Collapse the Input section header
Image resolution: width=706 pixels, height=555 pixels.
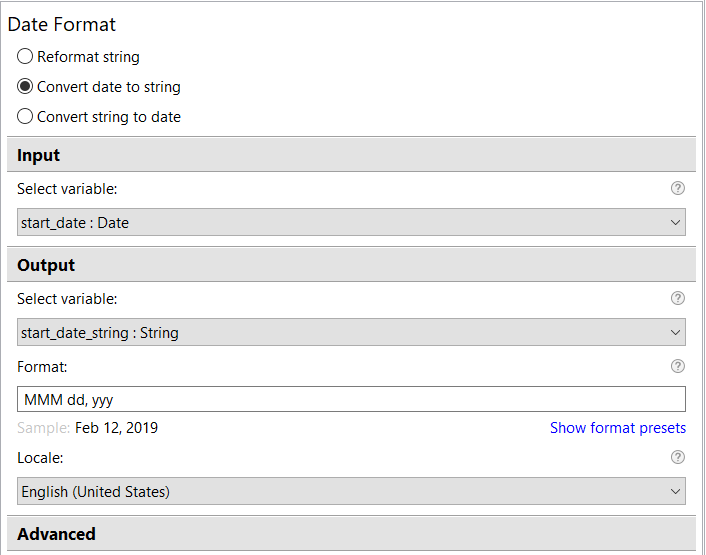coord(351,155)
